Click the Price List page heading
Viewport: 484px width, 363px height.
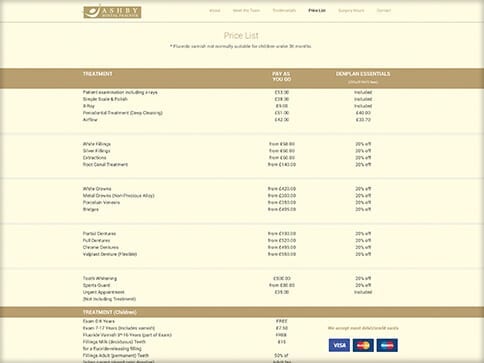pos(241,36)
